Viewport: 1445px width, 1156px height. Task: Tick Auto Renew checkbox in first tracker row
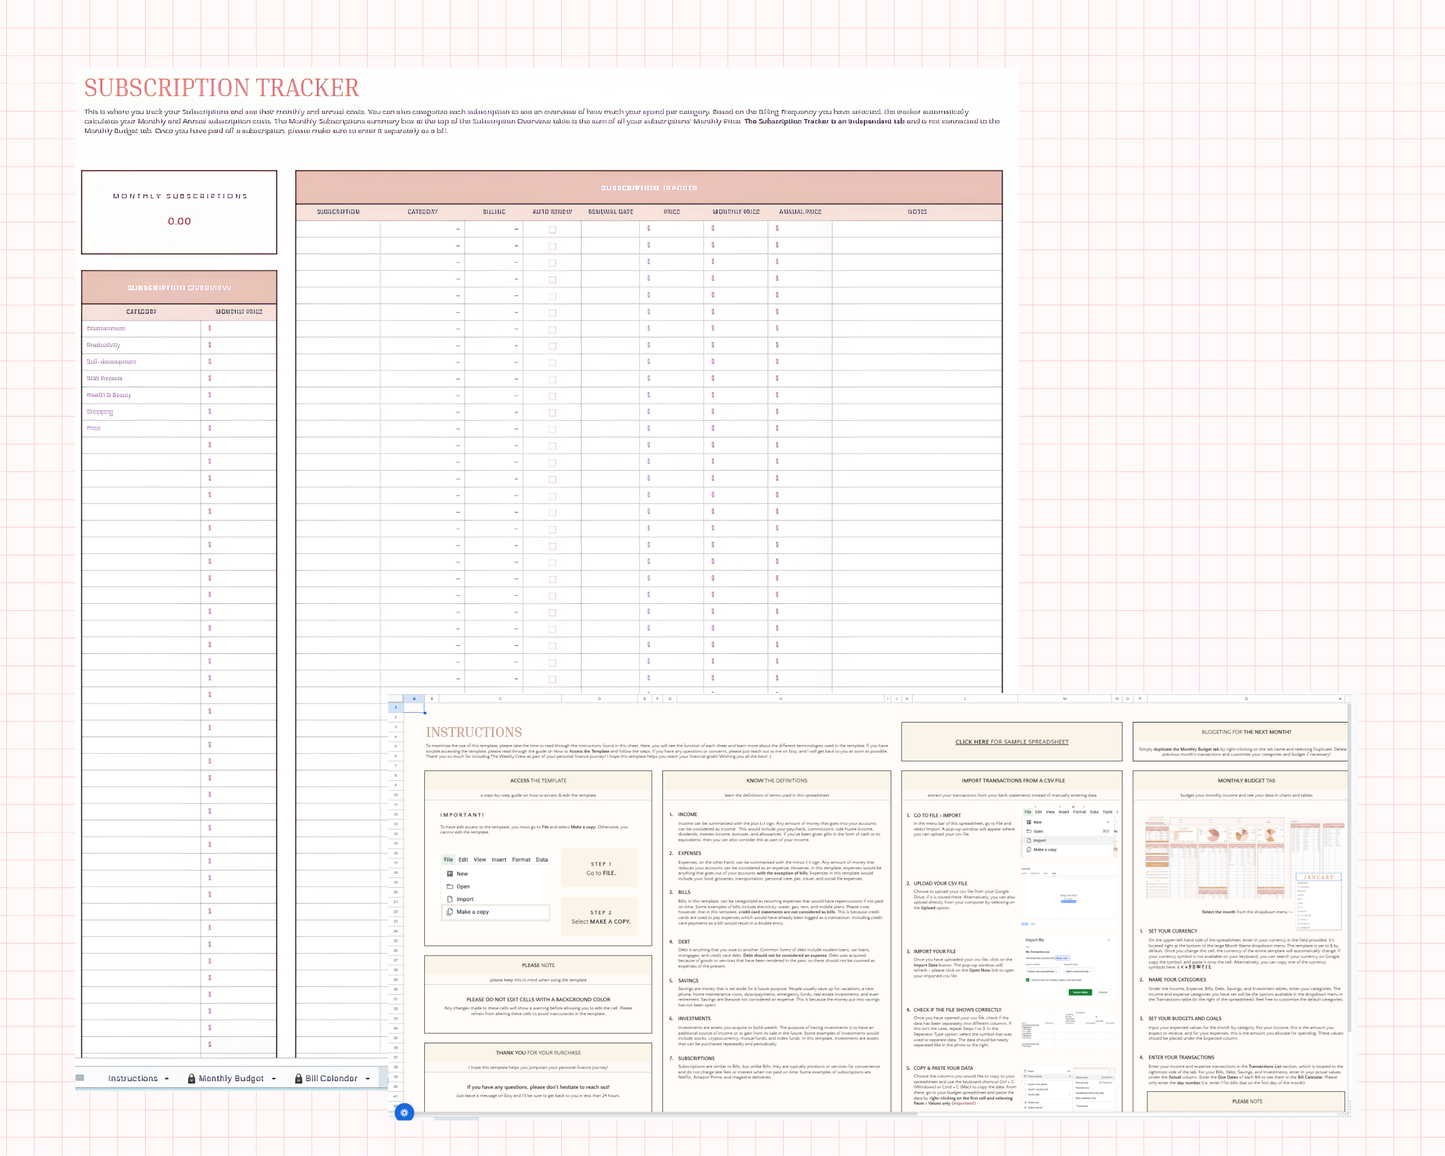(552, 229)
